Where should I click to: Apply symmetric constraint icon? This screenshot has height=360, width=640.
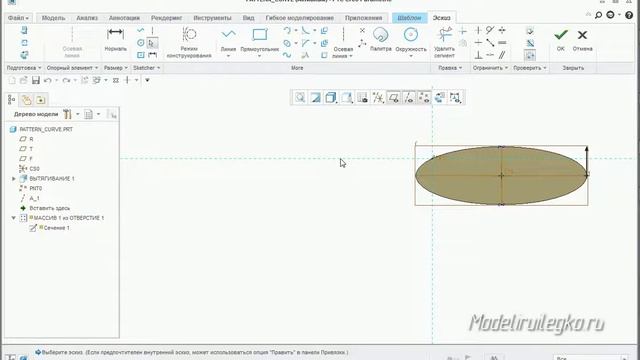(x=502, y=31)
